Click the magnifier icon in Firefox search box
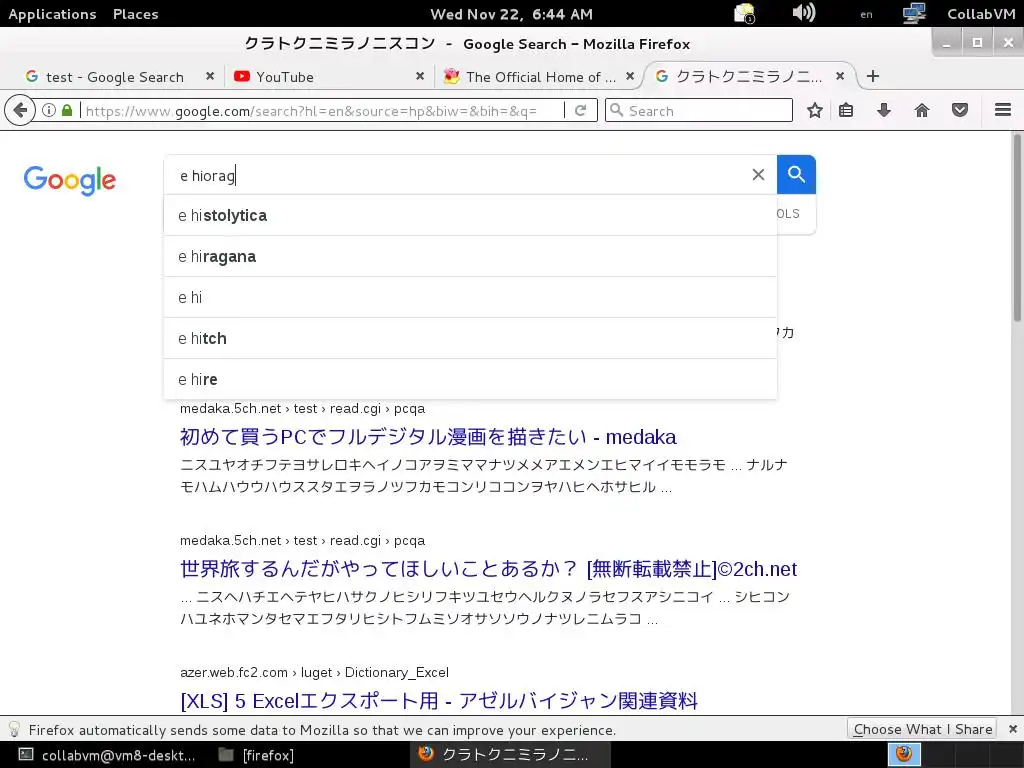The height and width of the screenshot is (768, 1024). point(616,110)
